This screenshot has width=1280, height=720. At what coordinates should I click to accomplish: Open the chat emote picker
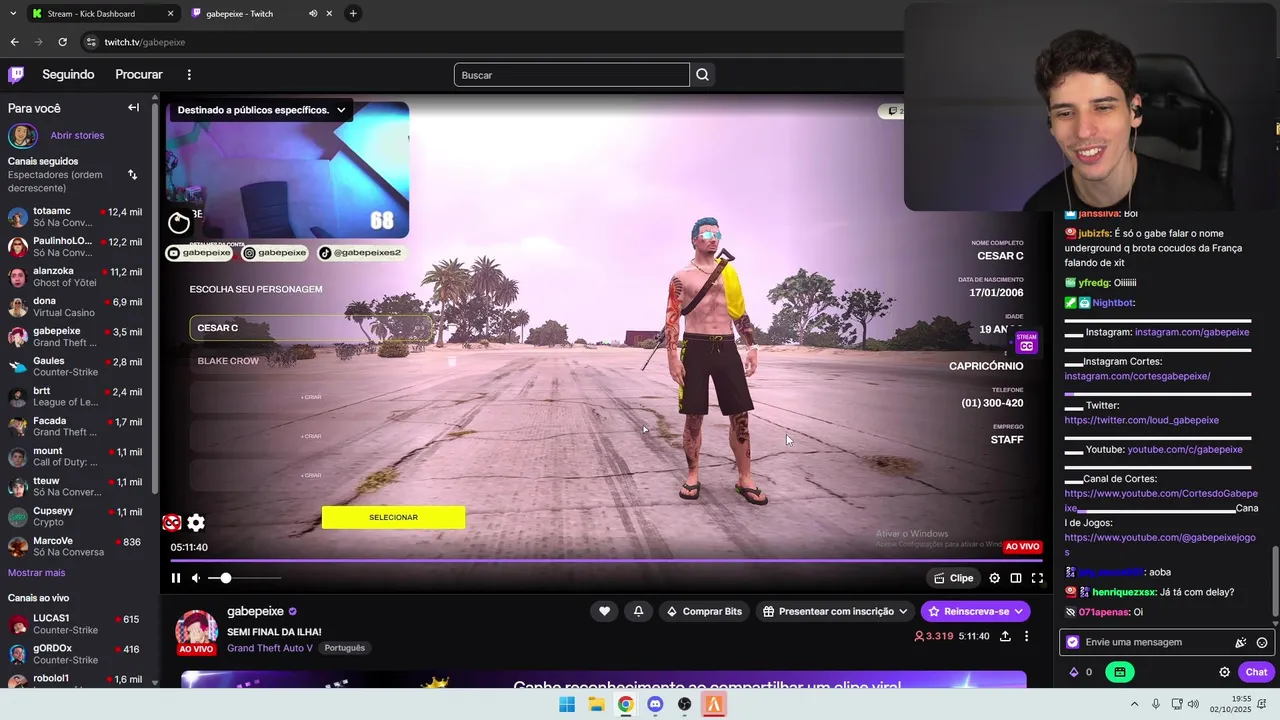click(x=1262, y=643)
